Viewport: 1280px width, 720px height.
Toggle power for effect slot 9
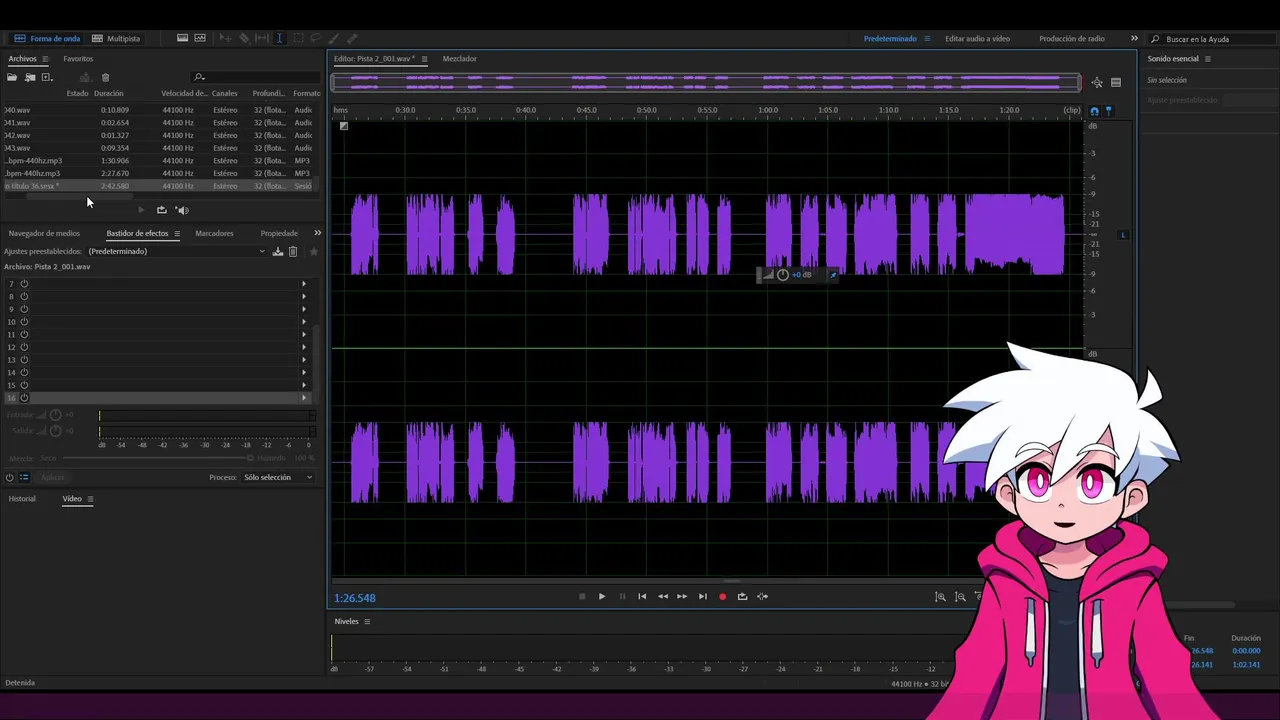tap(24, 309)
